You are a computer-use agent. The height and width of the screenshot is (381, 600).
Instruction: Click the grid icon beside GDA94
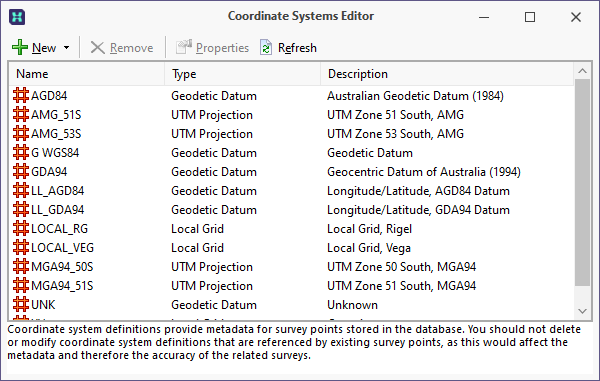point(21,171)
